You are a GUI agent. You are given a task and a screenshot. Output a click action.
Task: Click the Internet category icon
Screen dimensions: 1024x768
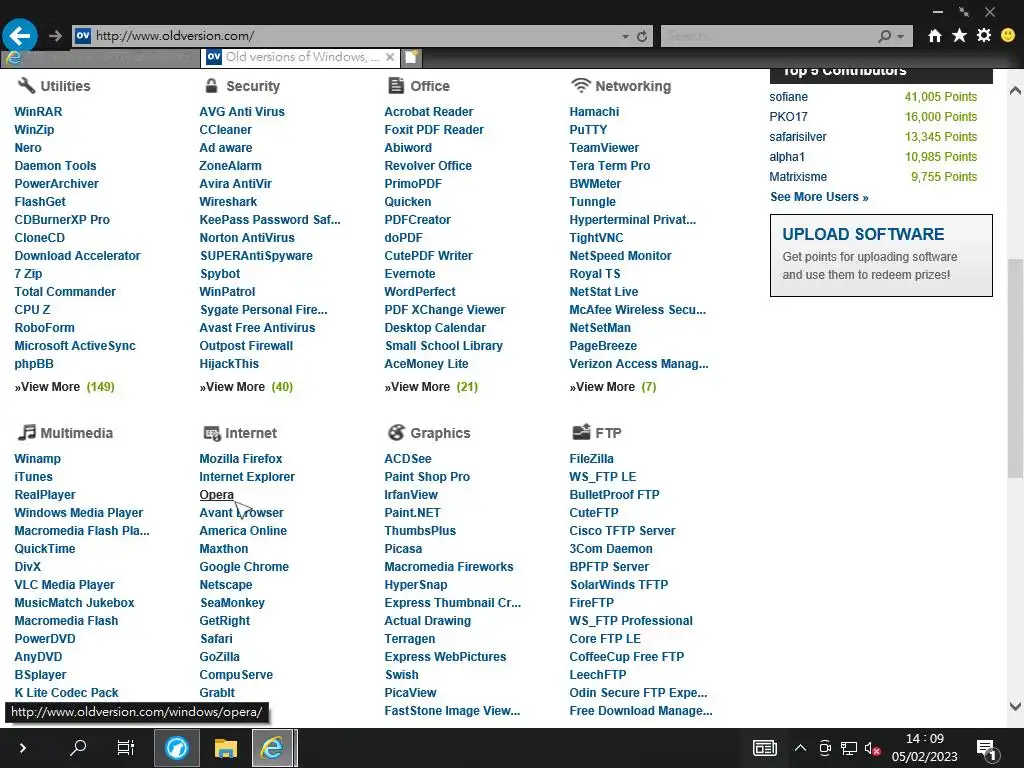pos(212,434)
